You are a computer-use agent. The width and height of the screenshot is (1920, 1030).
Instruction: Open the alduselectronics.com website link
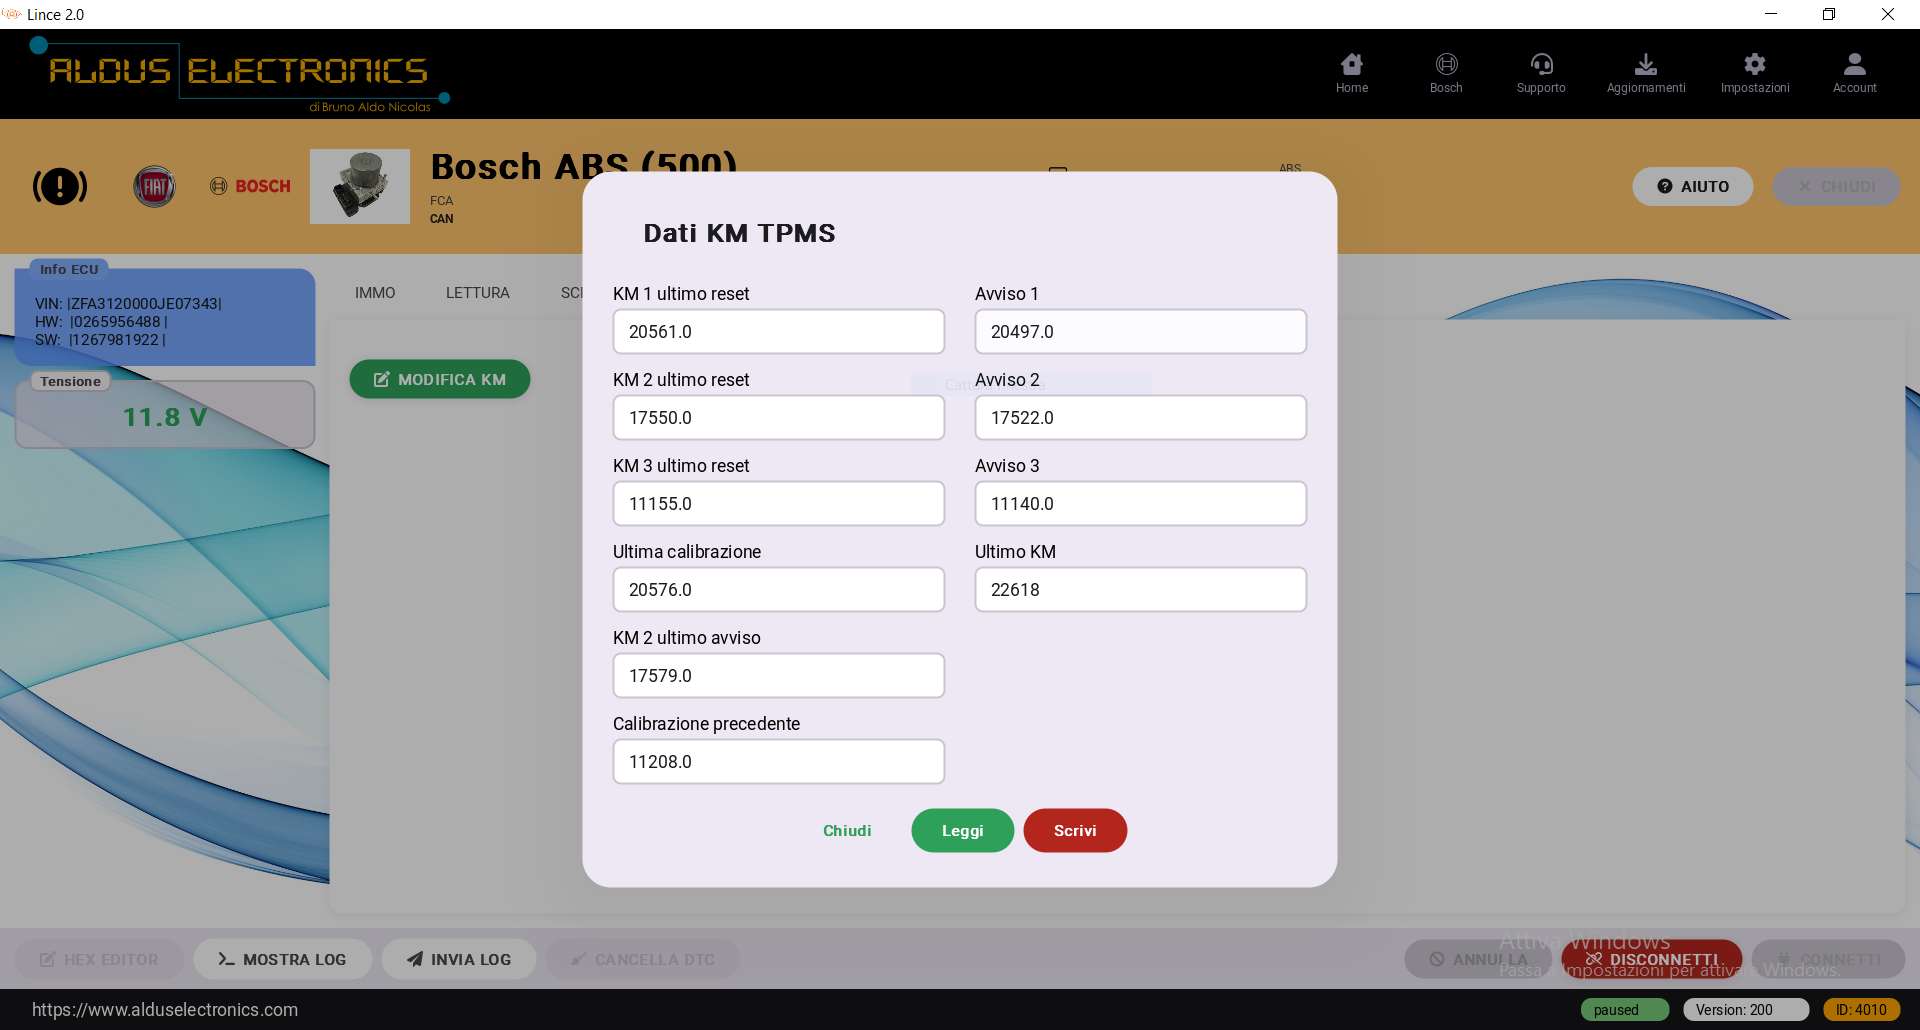[165, 1010]
